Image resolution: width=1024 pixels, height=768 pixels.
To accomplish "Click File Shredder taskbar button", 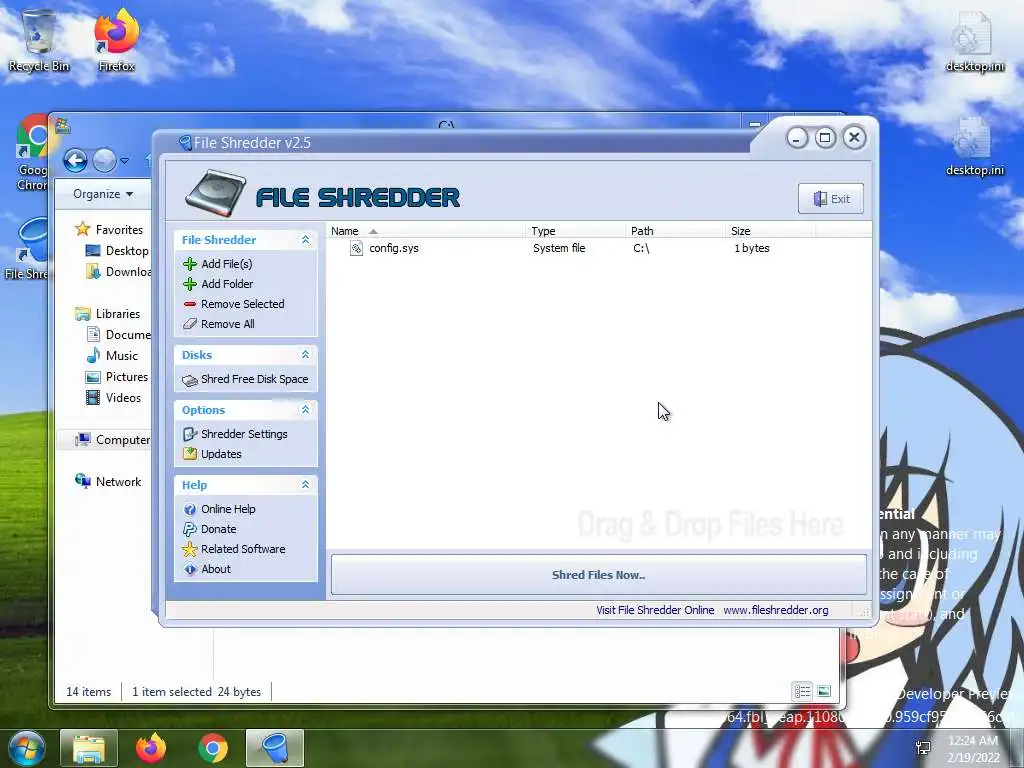I will click(275, 748).
